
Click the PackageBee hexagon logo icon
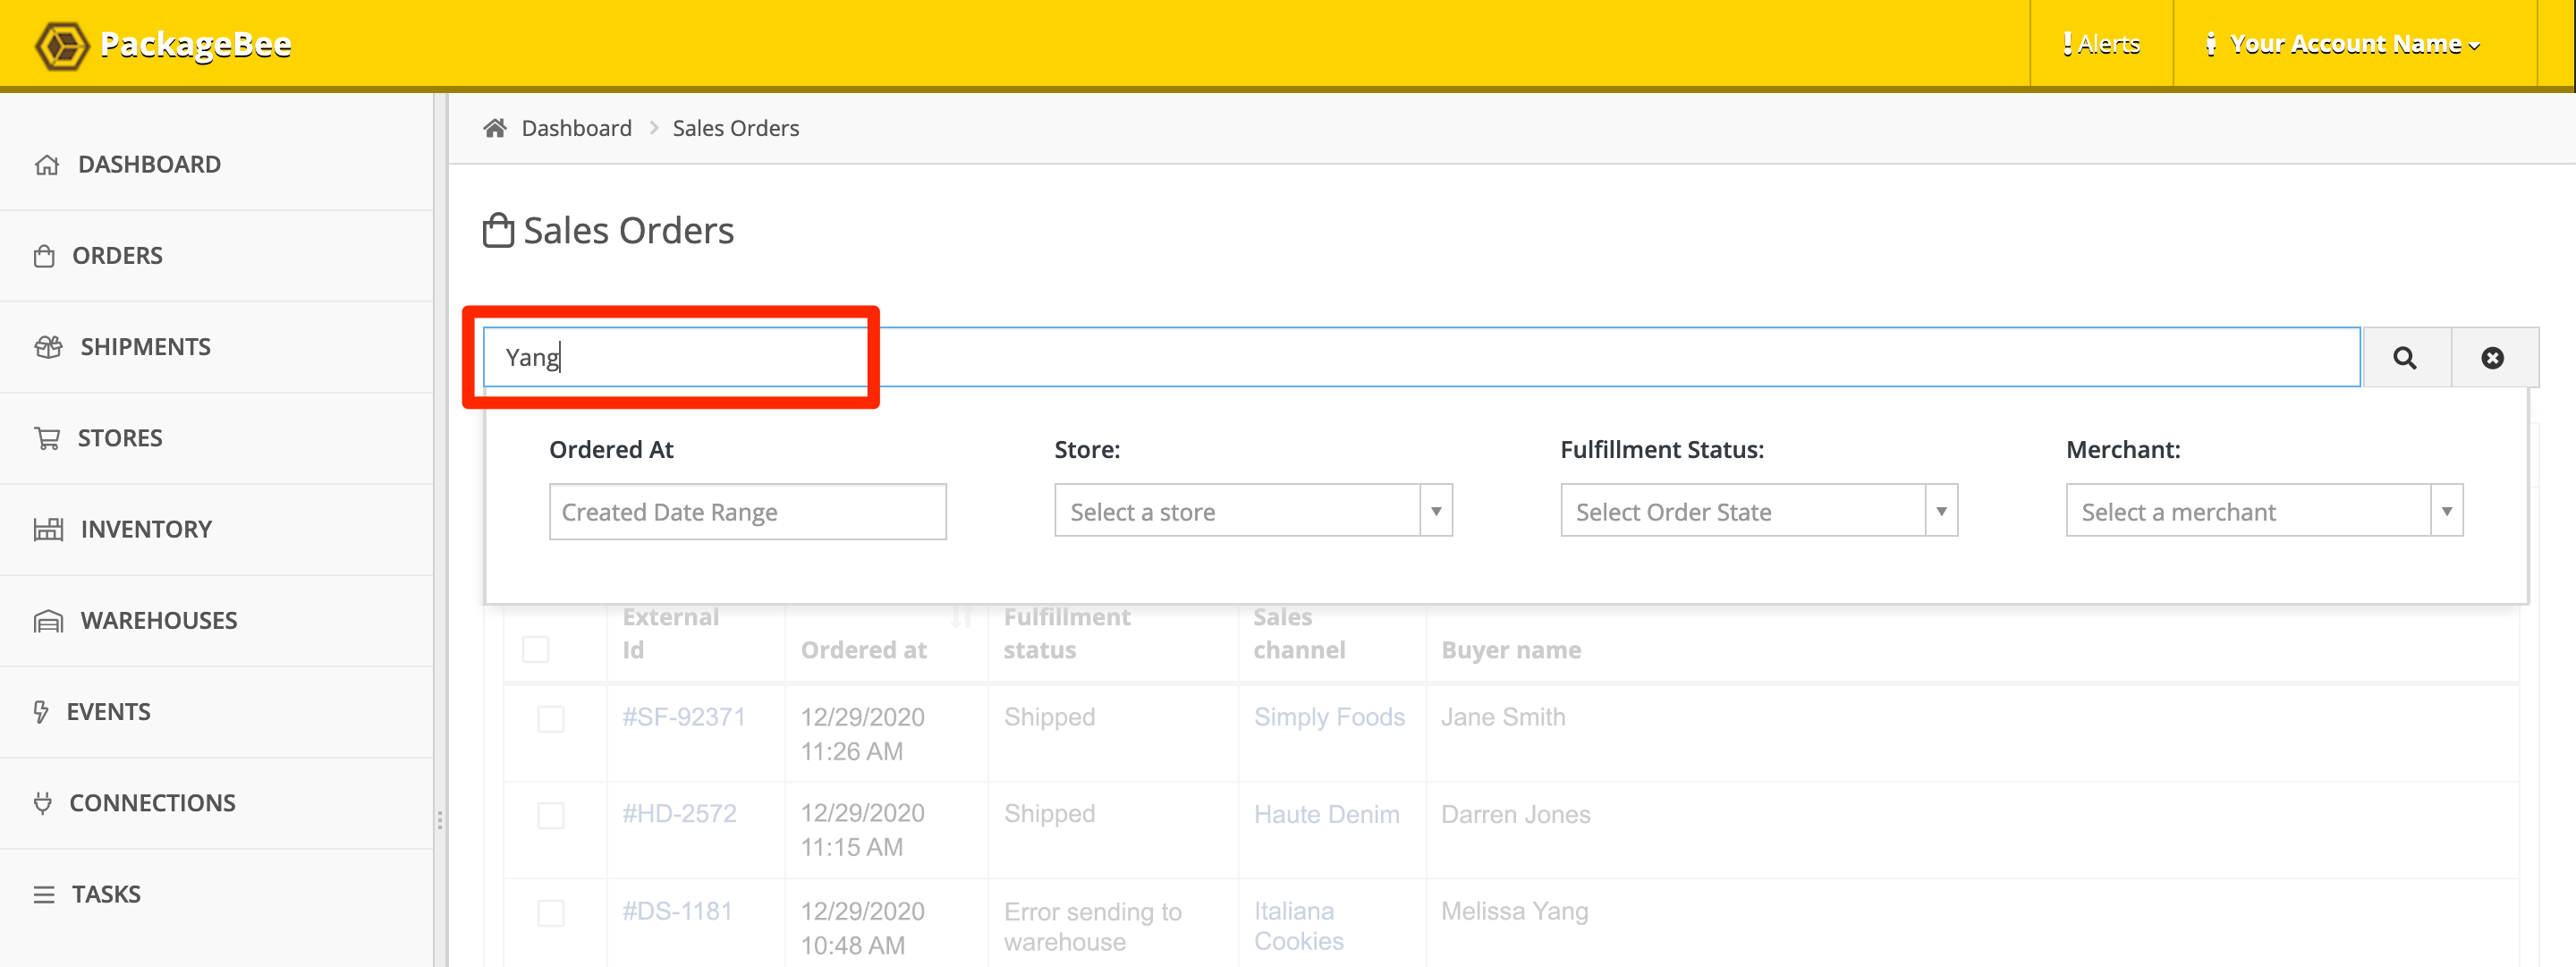click(x=62, y=45)
